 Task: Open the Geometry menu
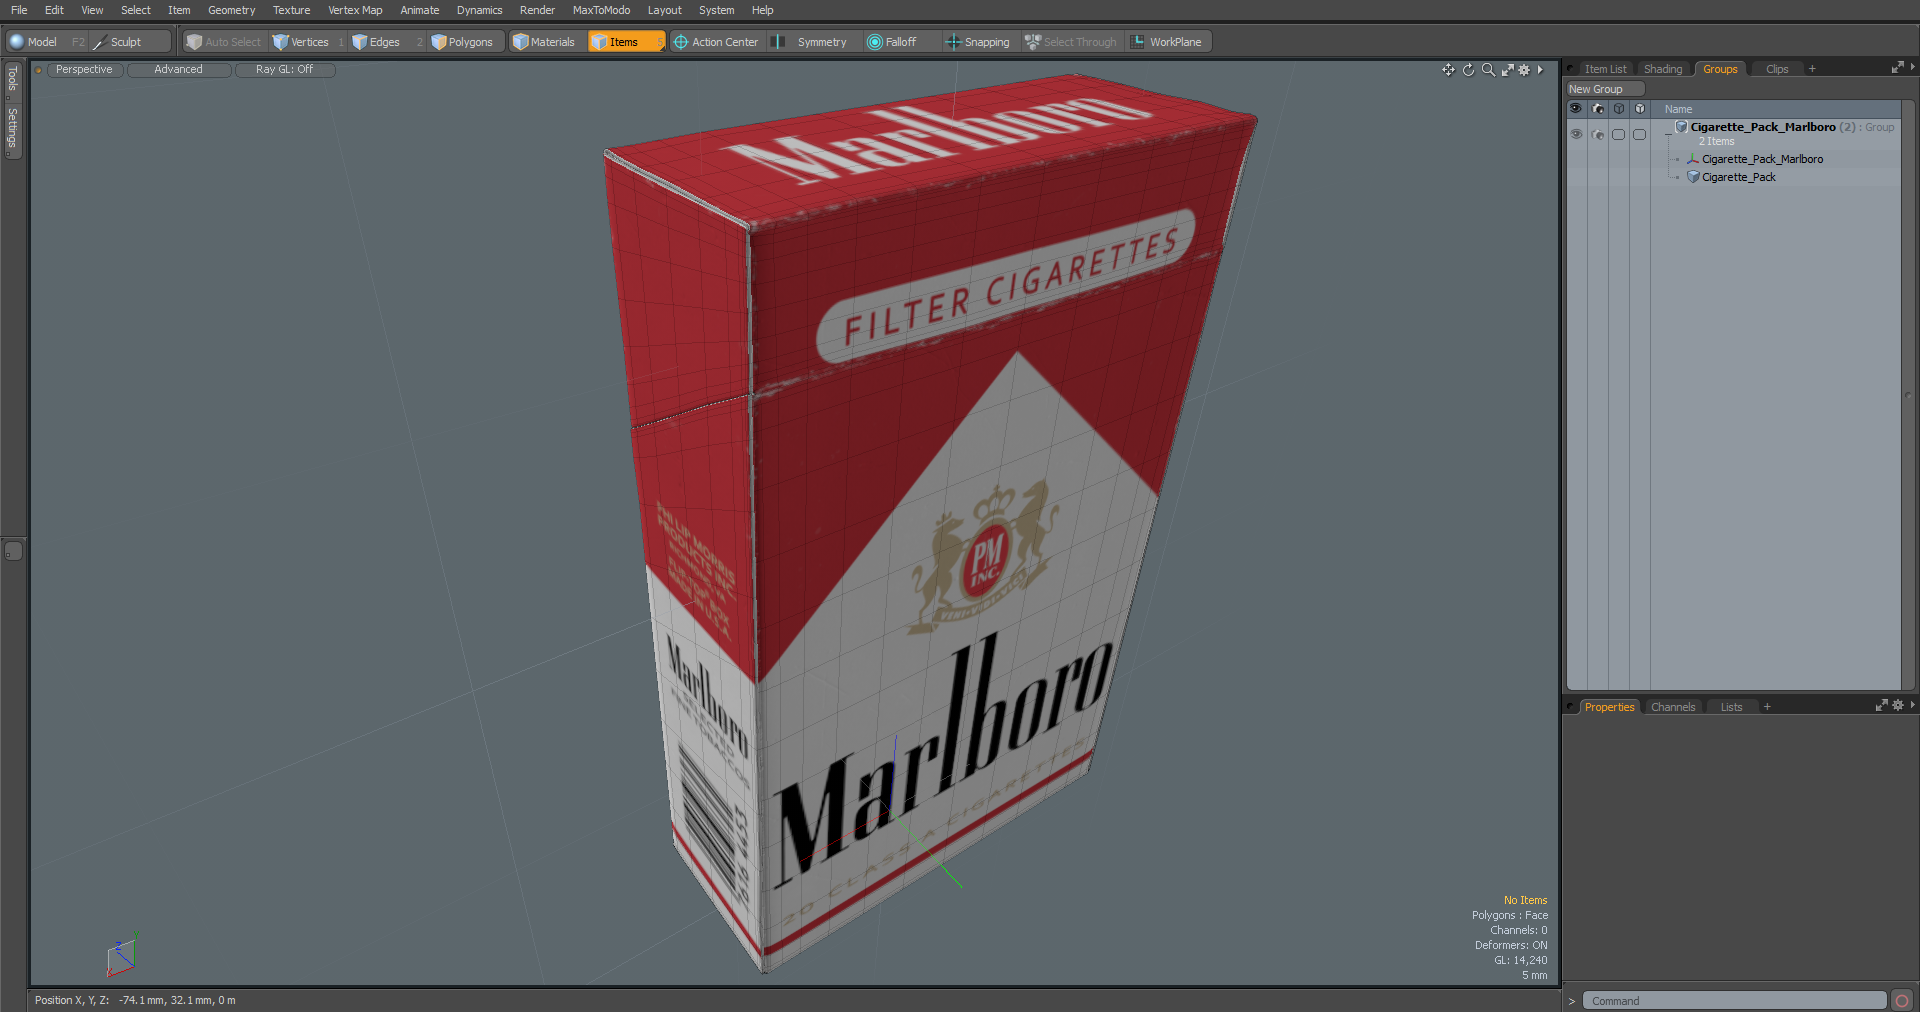[231, 10]
